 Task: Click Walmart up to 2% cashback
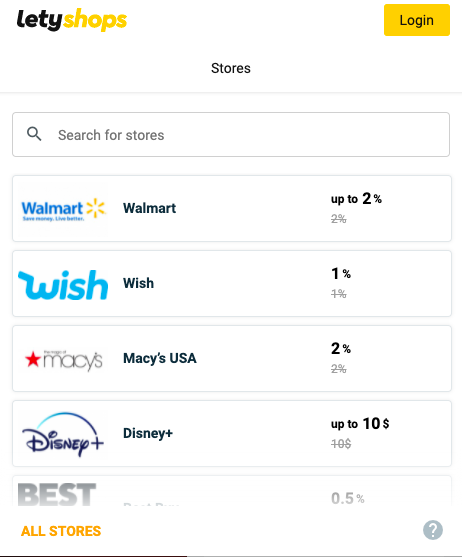point(356,199)
